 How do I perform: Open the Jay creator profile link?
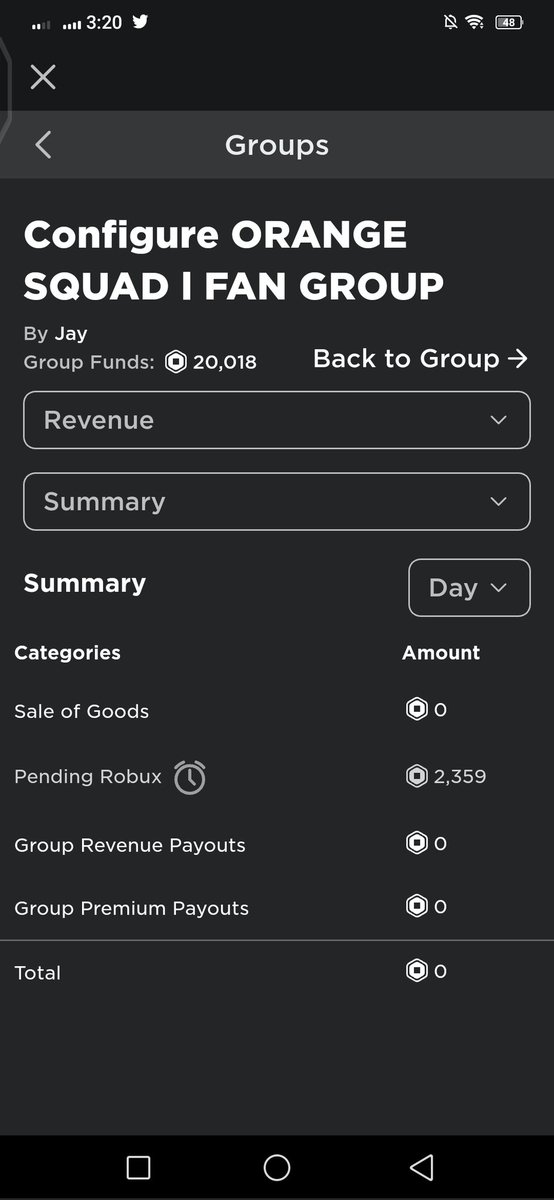70,333
